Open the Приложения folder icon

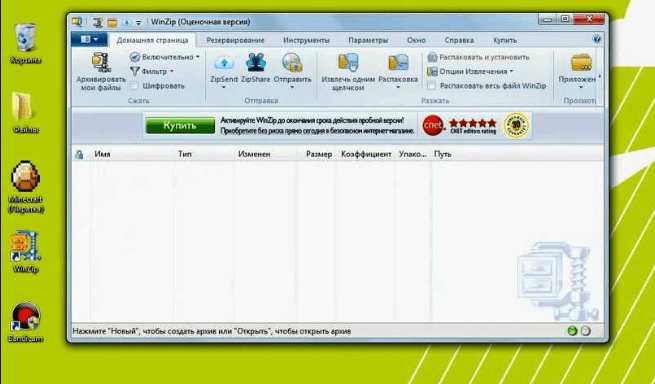(581, 63)
